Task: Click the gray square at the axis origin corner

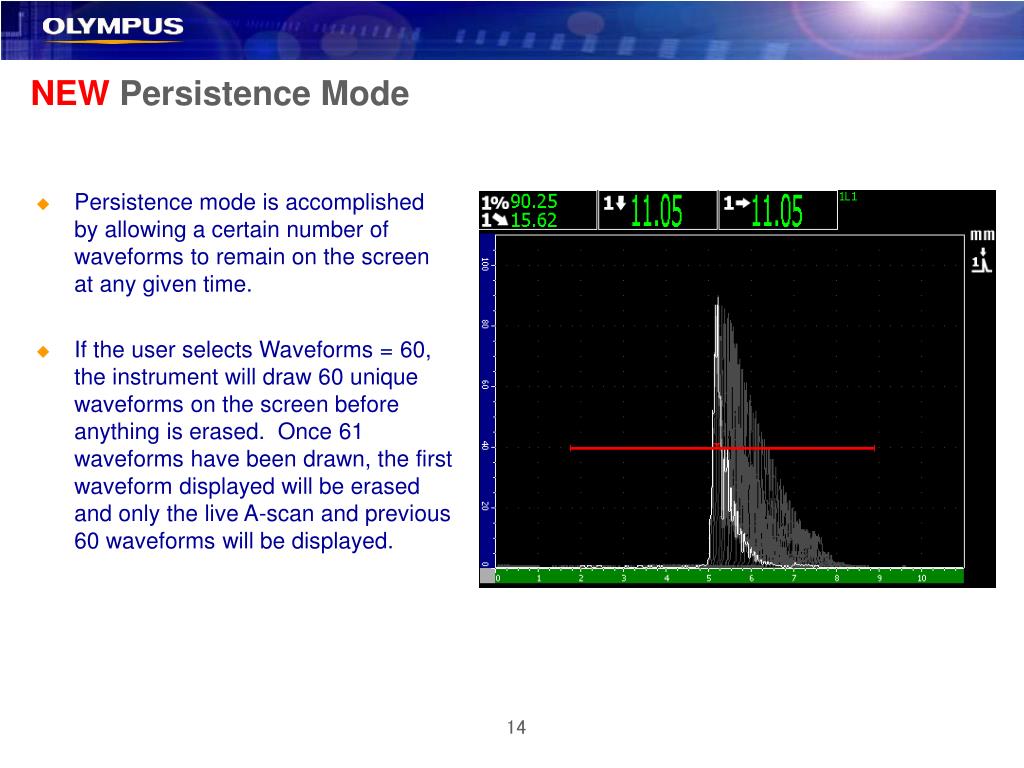Action: tap(487, 576)
